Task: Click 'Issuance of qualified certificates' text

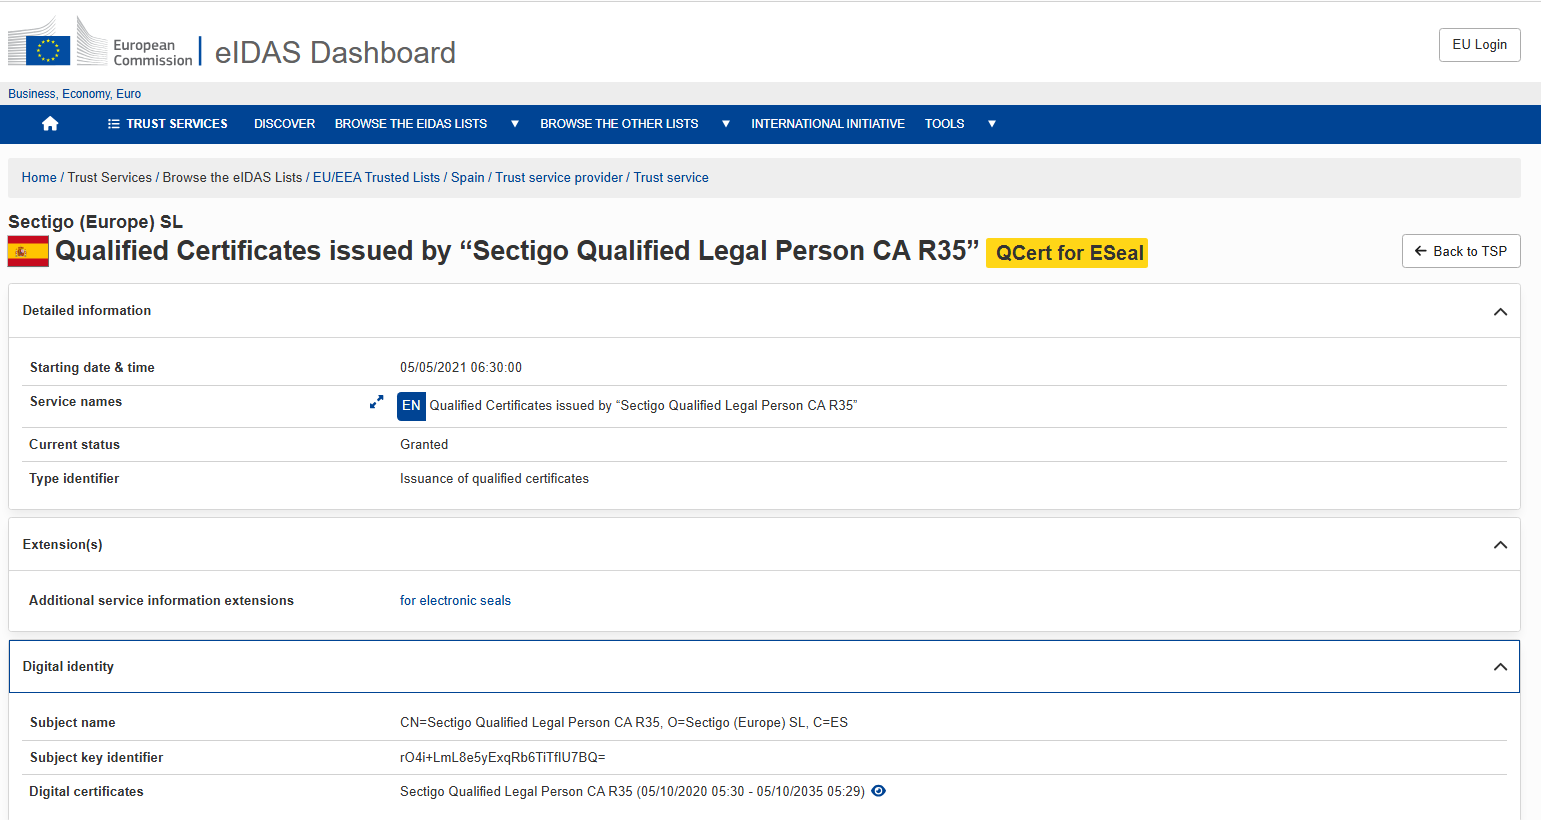Action: pyautogui.click(x=494, y=479)
